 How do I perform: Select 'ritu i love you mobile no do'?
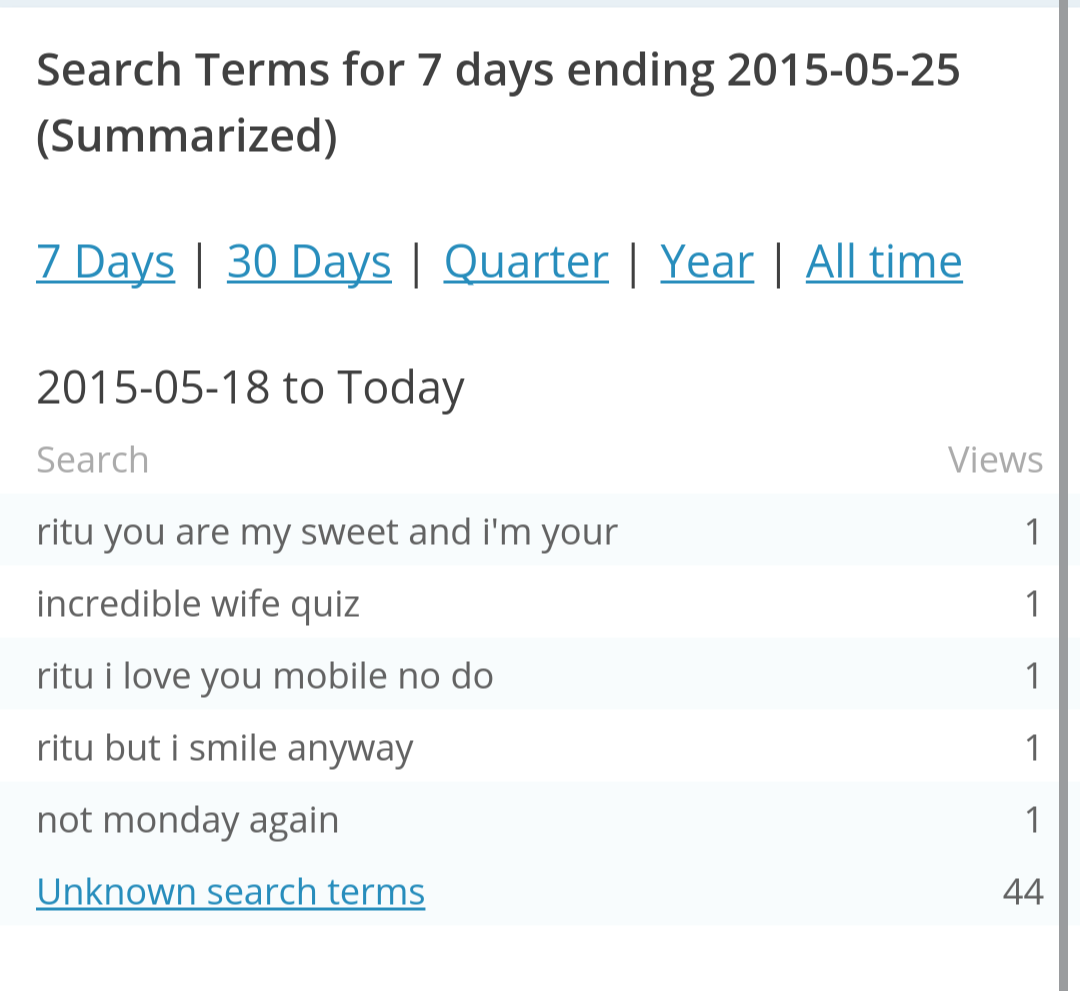click(x=265, y=676)
